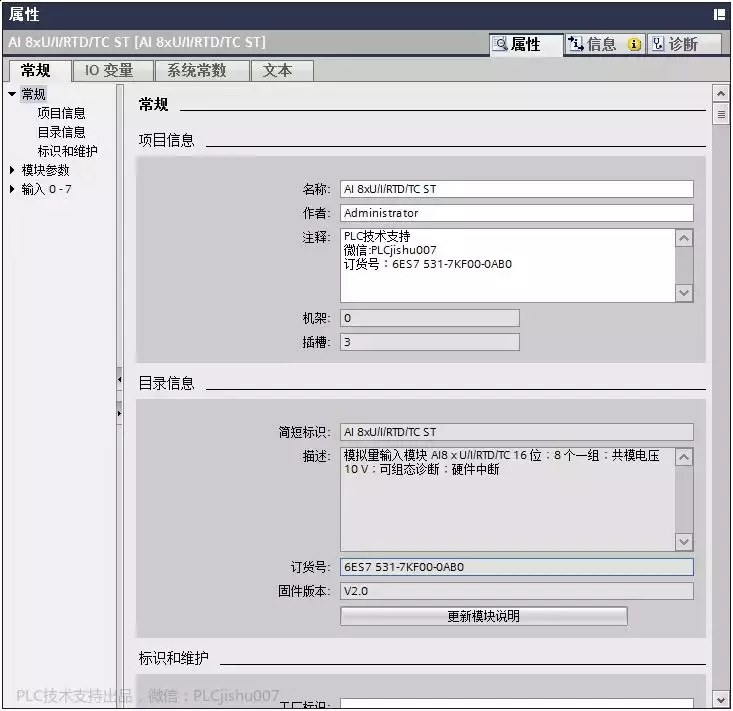Click the yellow info indicator icon
Screen dimensions: 733x711
point(634,44)
